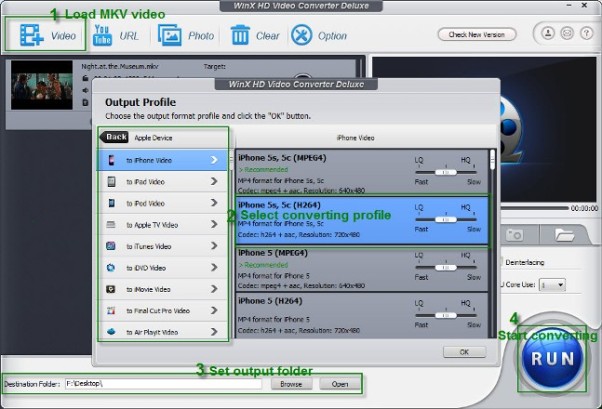The image size is (602, 409).
Task: Open the Option wrench icon
Action: point(302,35)
